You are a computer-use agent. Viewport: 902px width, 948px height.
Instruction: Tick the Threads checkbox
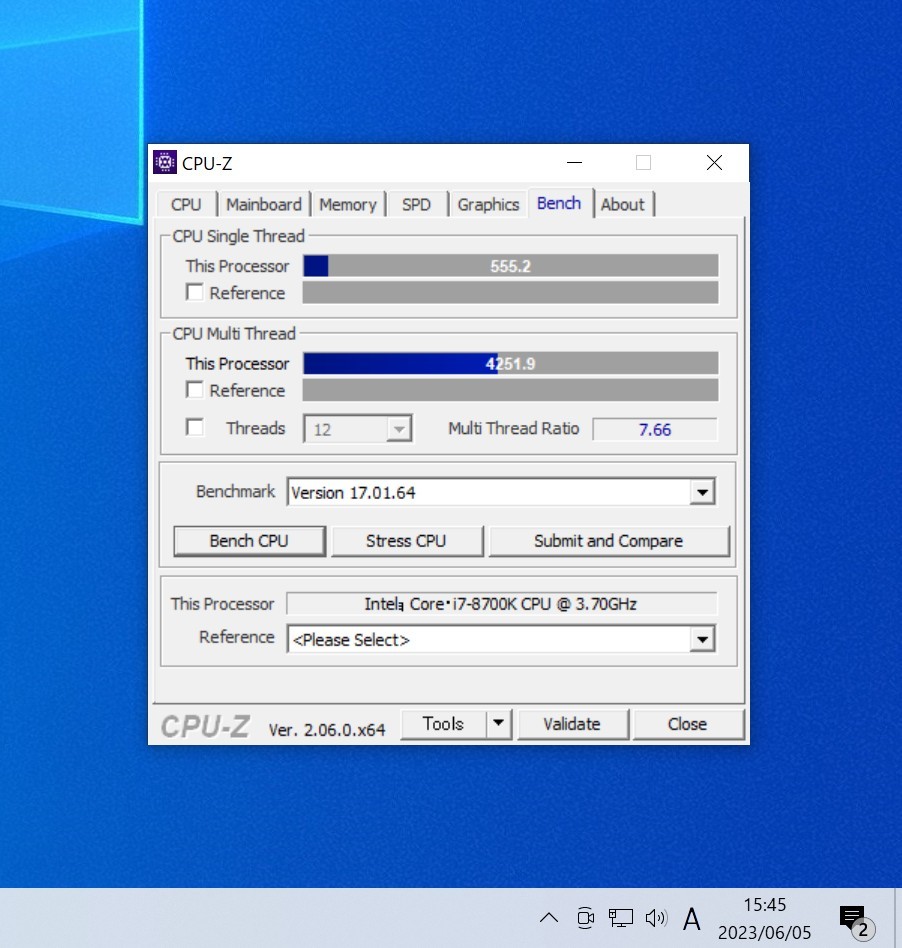pos(195,427)
